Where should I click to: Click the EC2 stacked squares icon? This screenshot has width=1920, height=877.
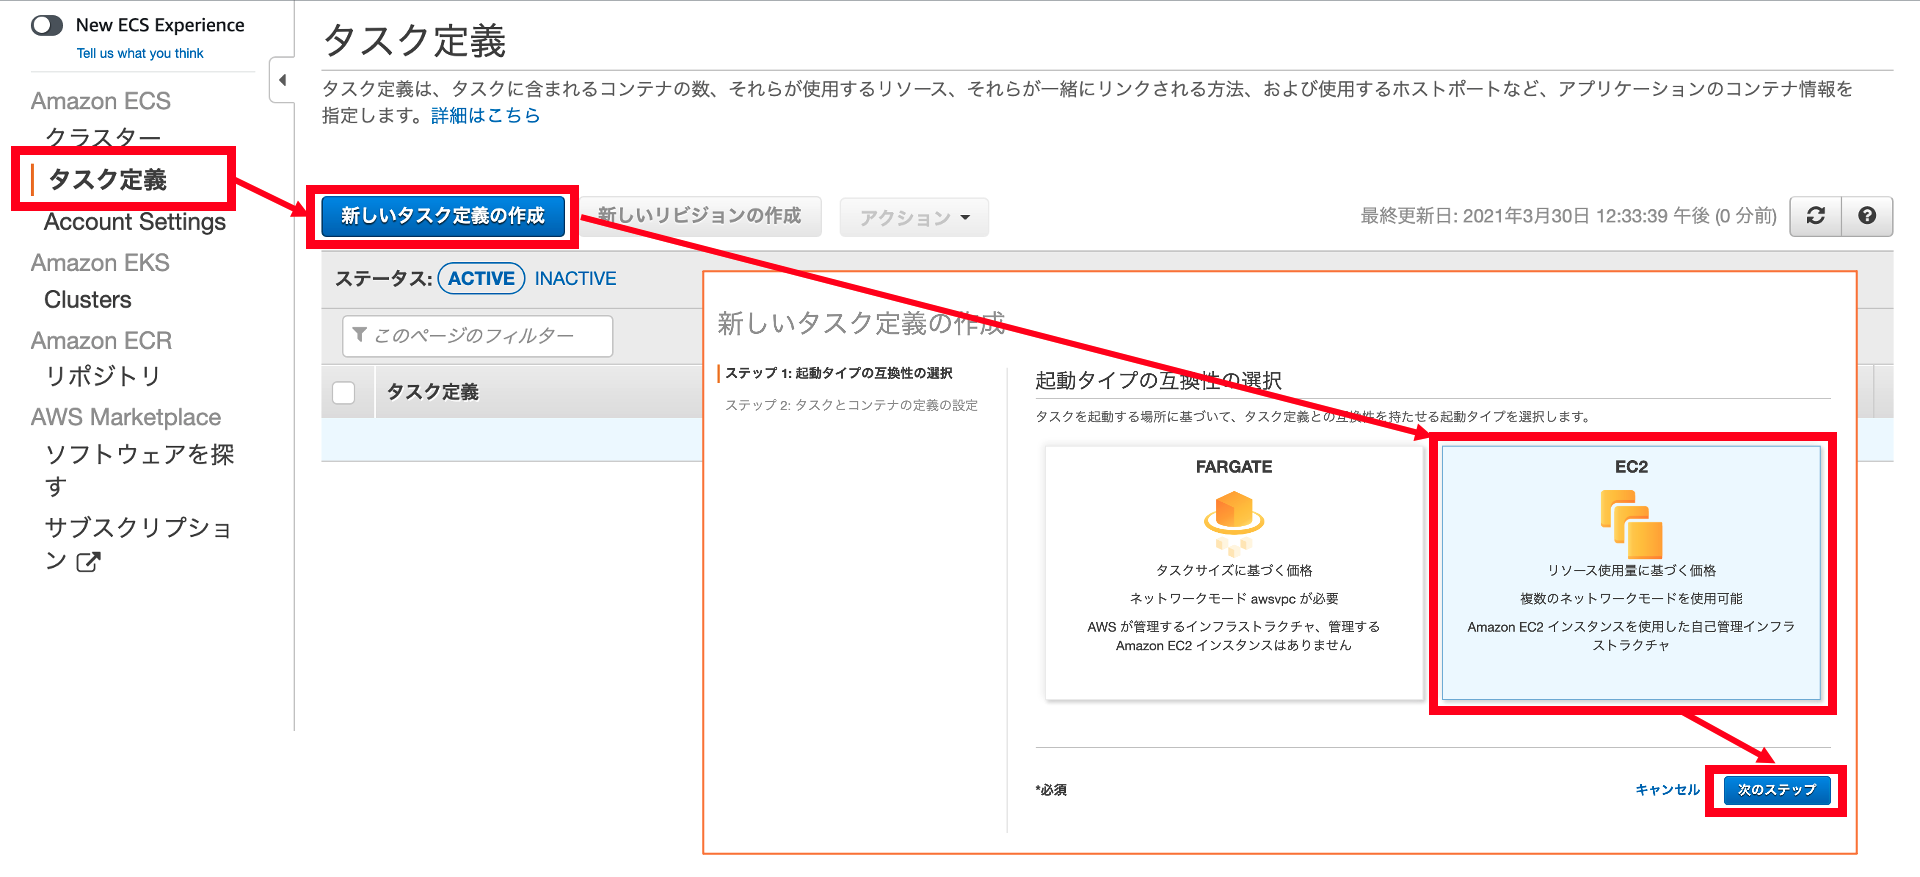tap(1631, 524)
